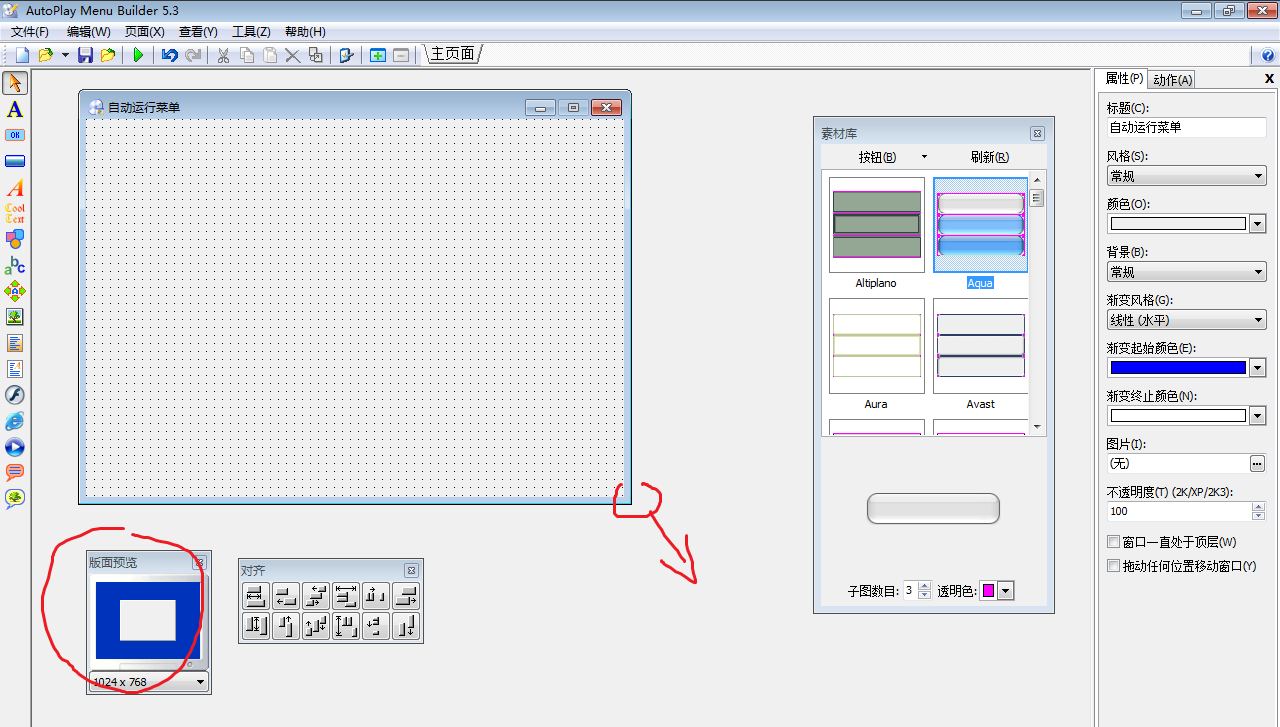Open the 页面(X) menu
The width and height of the screenshot is (1280, 727).
click(144, 32)
